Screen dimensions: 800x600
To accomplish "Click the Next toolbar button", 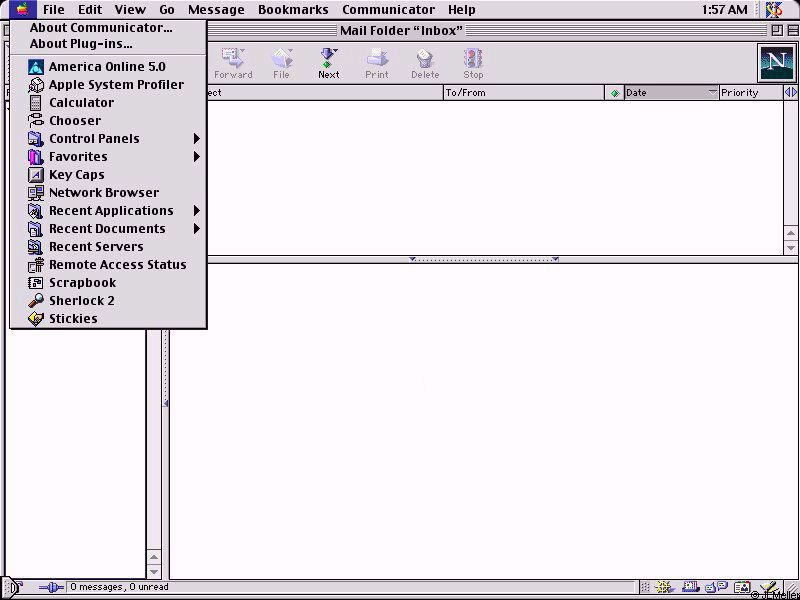I will click(x=329, y=63).
